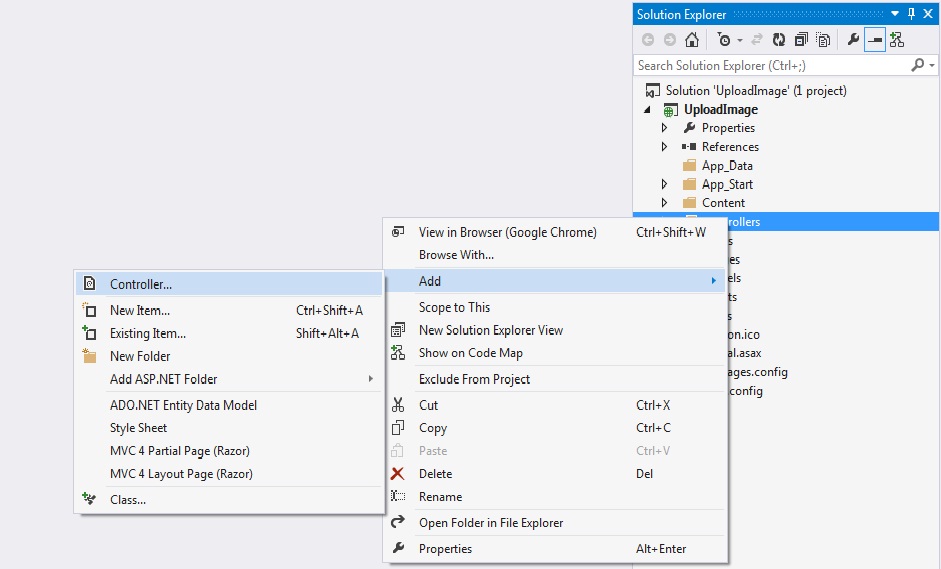941x569 pixels.
Task: Open the Pending Changes Filter dropdown arrow
Action: [739, 40]
